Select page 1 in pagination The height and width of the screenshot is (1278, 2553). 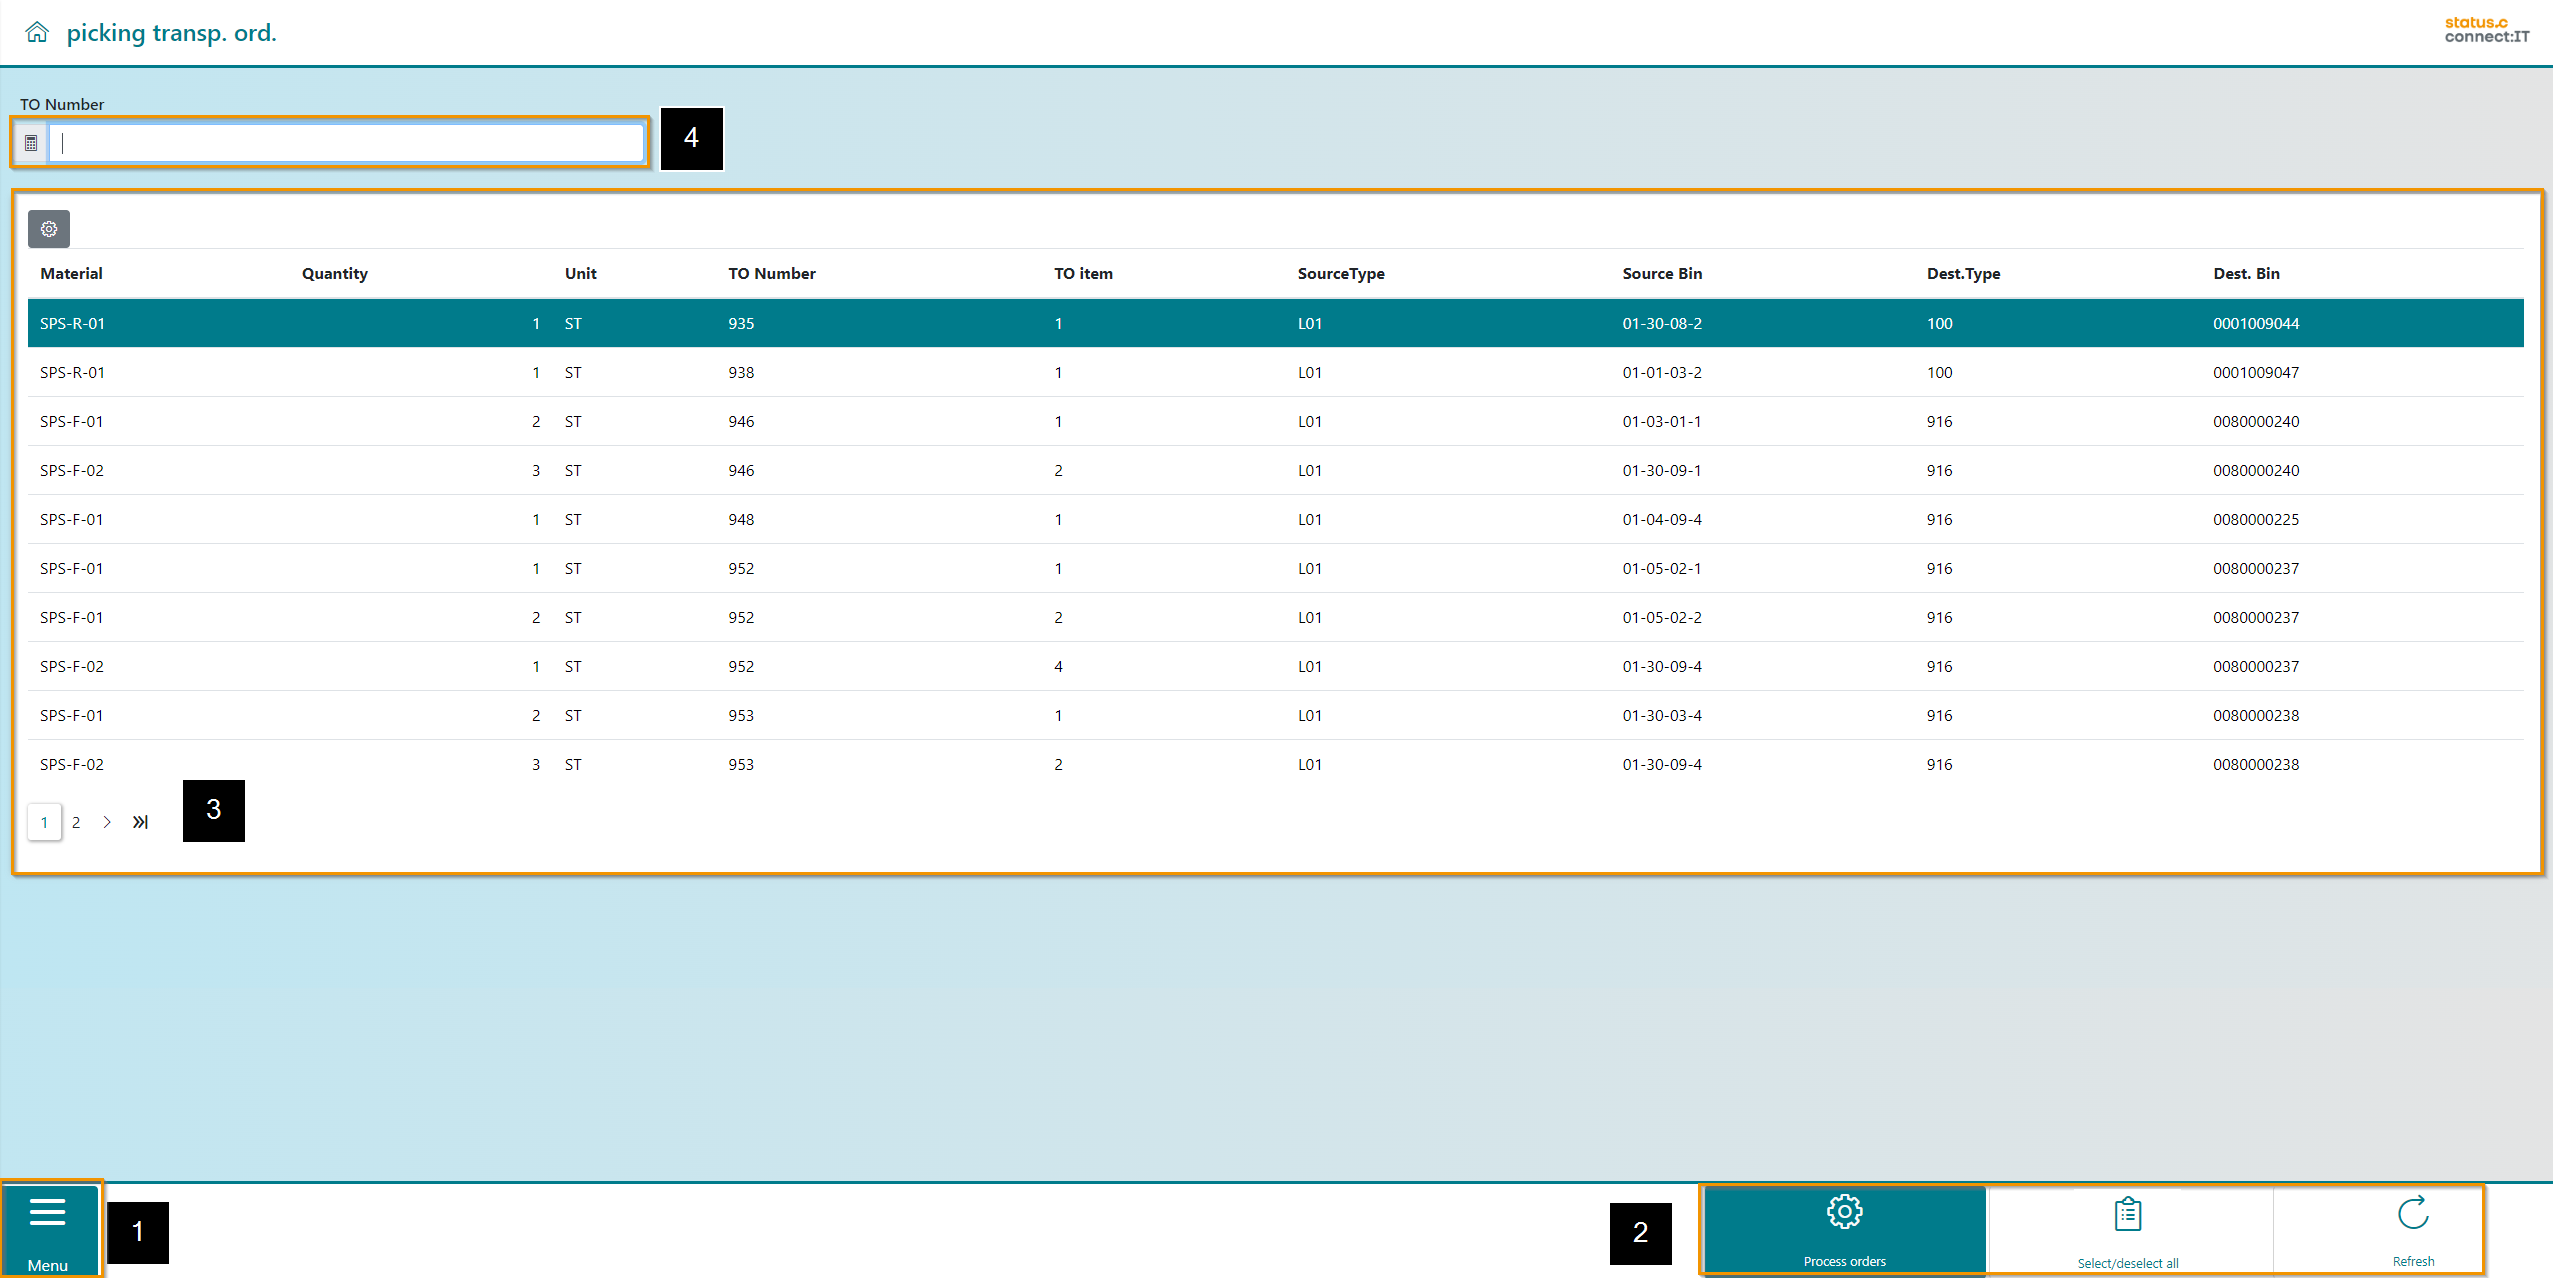click(44, 822)
